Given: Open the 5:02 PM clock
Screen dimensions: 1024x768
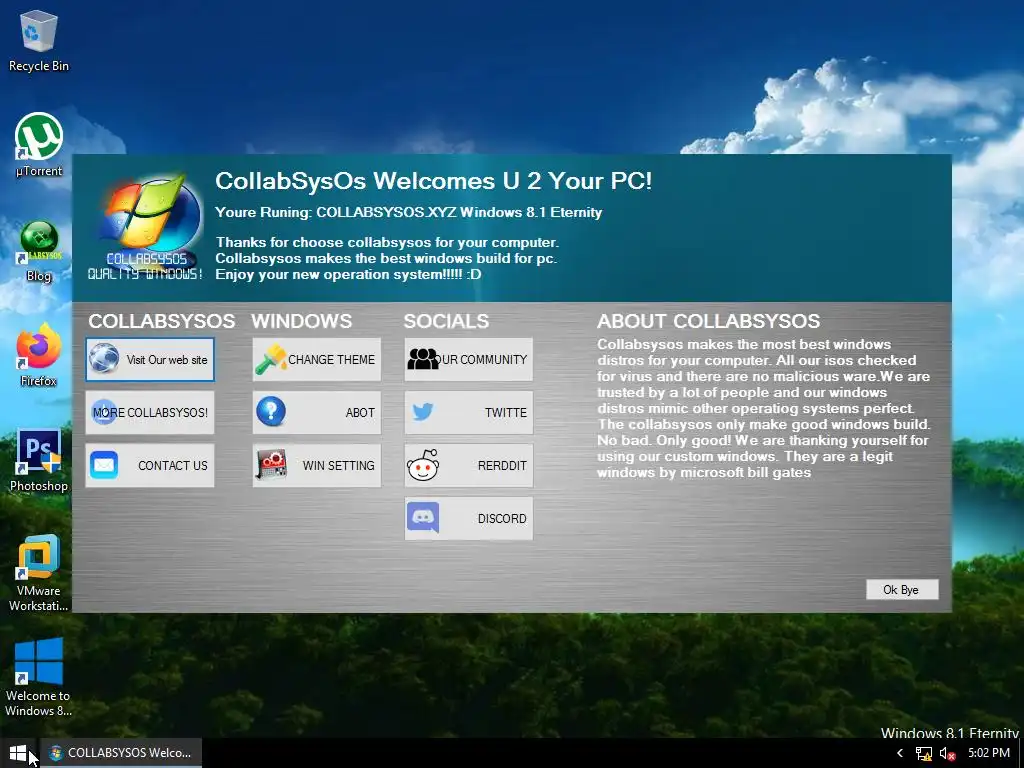Looking at the screenshot, I should pyautogui.click(x=989, y=753).
